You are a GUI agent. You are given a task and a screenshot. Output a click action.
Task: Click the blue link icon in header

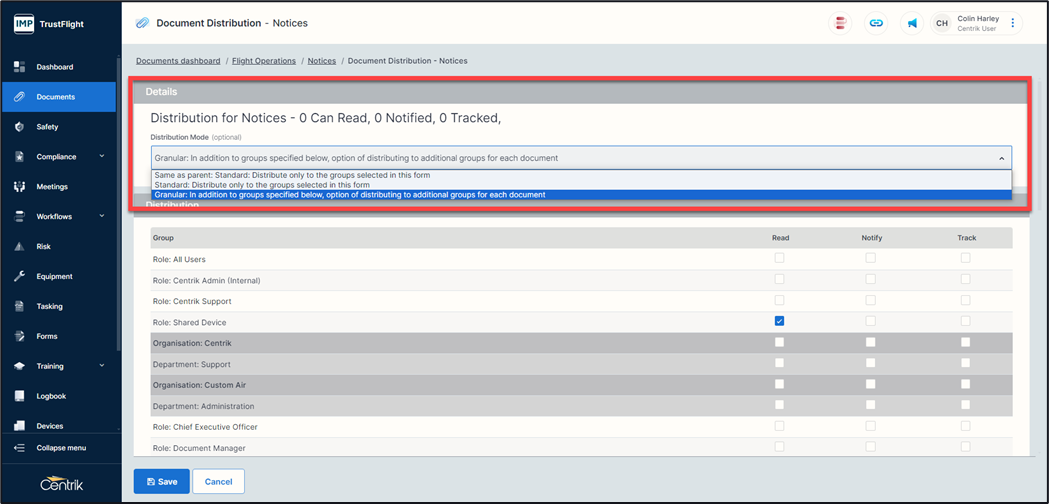click(x=876, y=23)
